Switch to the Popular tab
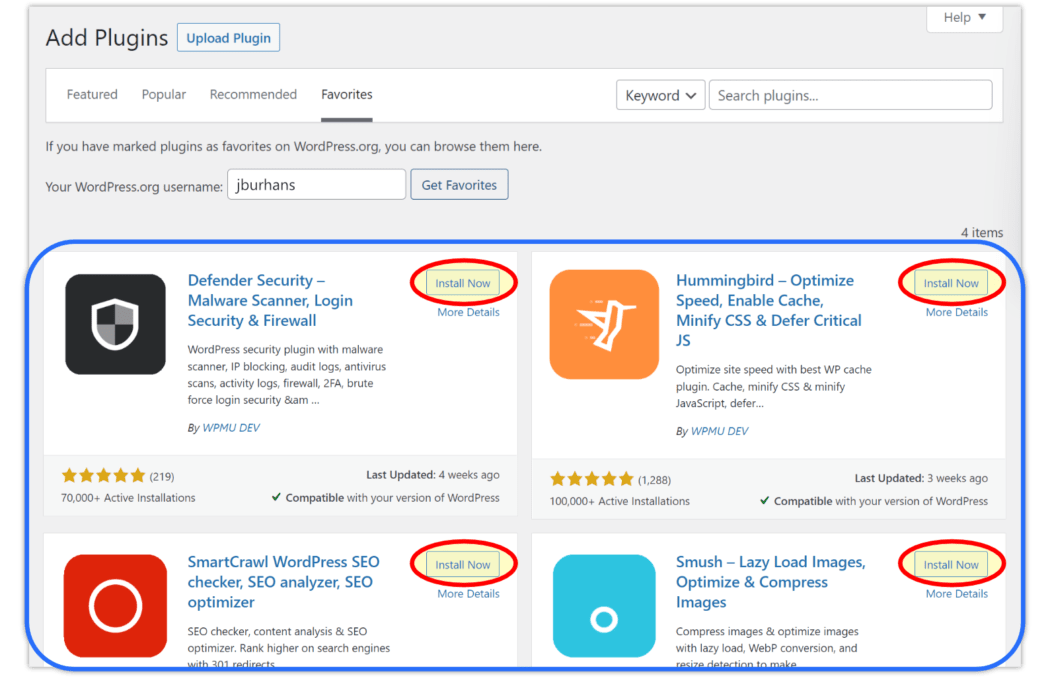Image resolution: width=1050 pixels, height=696 pixels. click(163, 94)
